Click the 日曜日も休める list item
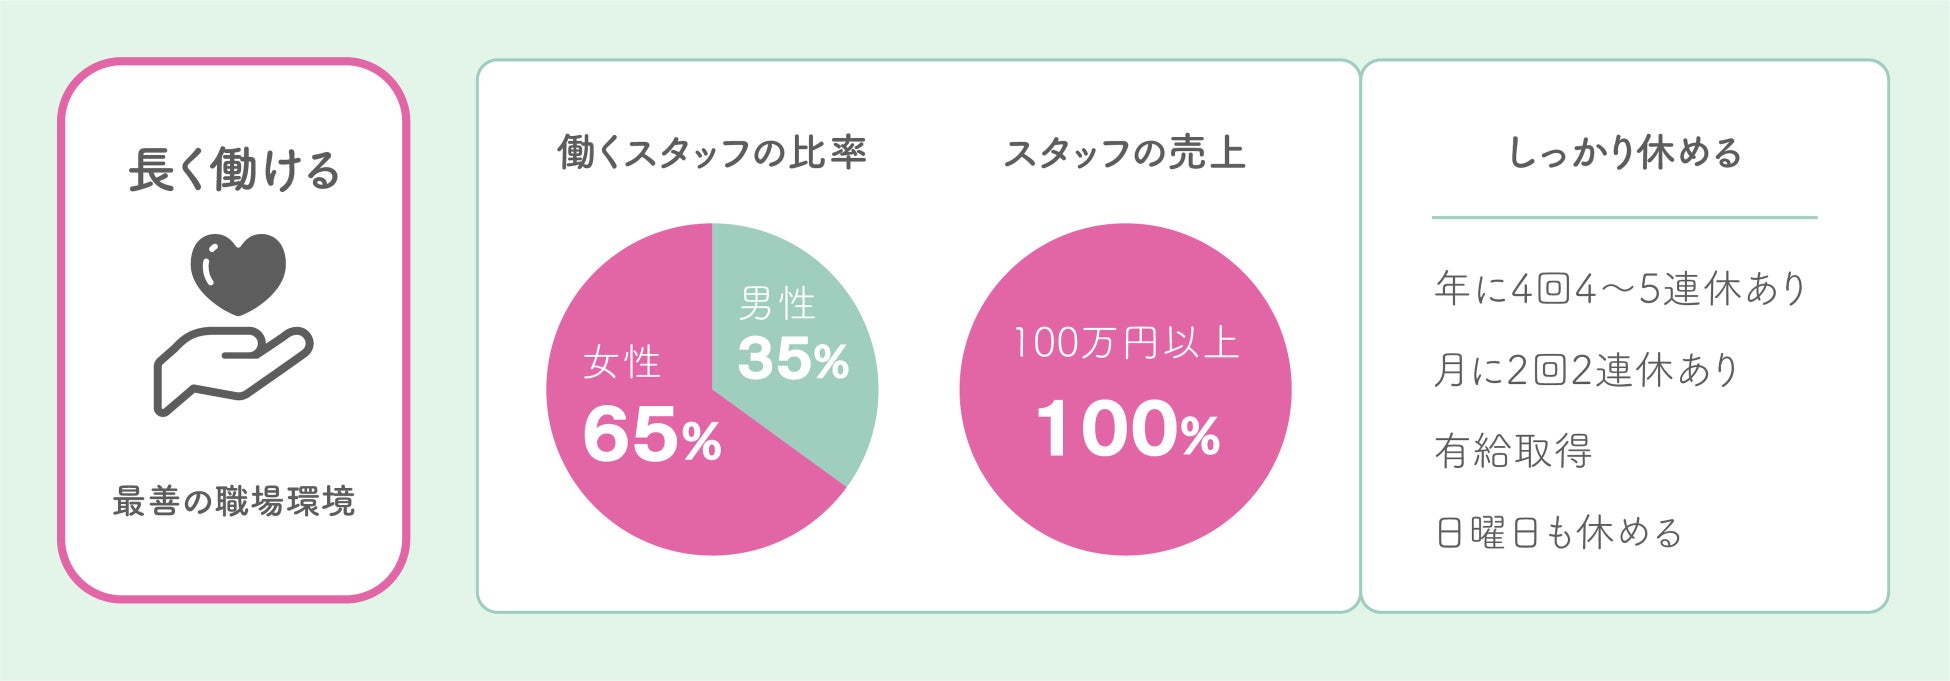The width and height of the screenshot is (1950, 681). (1558, 532)
